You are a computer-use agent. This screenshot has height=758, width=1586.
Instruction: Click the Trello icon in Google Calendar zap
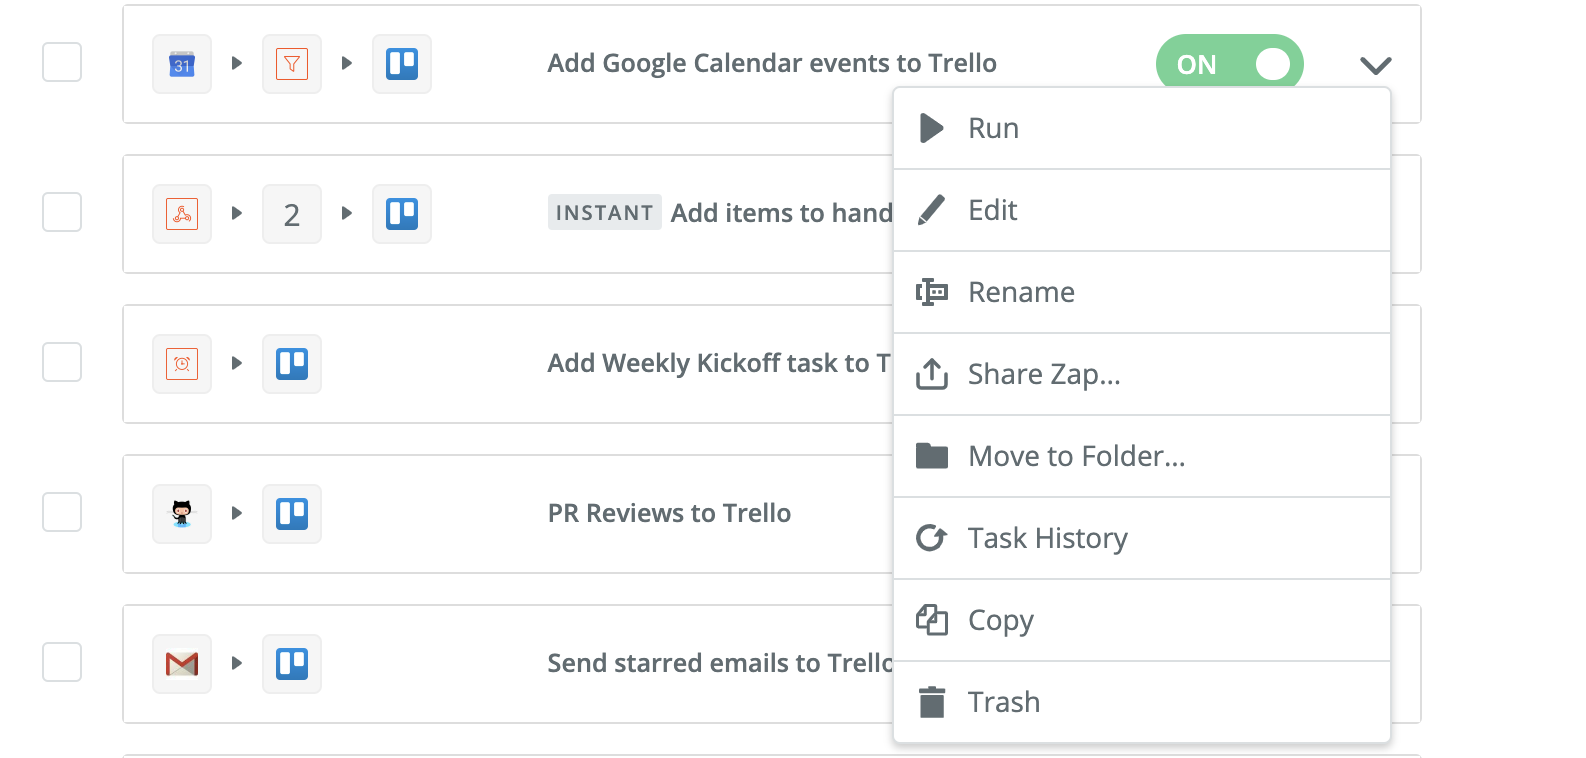(x=402, y=64)
